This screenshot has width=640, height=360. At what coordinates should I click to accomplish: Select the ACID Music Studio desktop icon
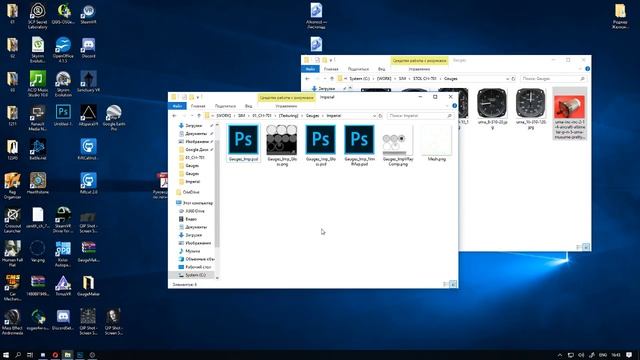click(x=38, y=84)
